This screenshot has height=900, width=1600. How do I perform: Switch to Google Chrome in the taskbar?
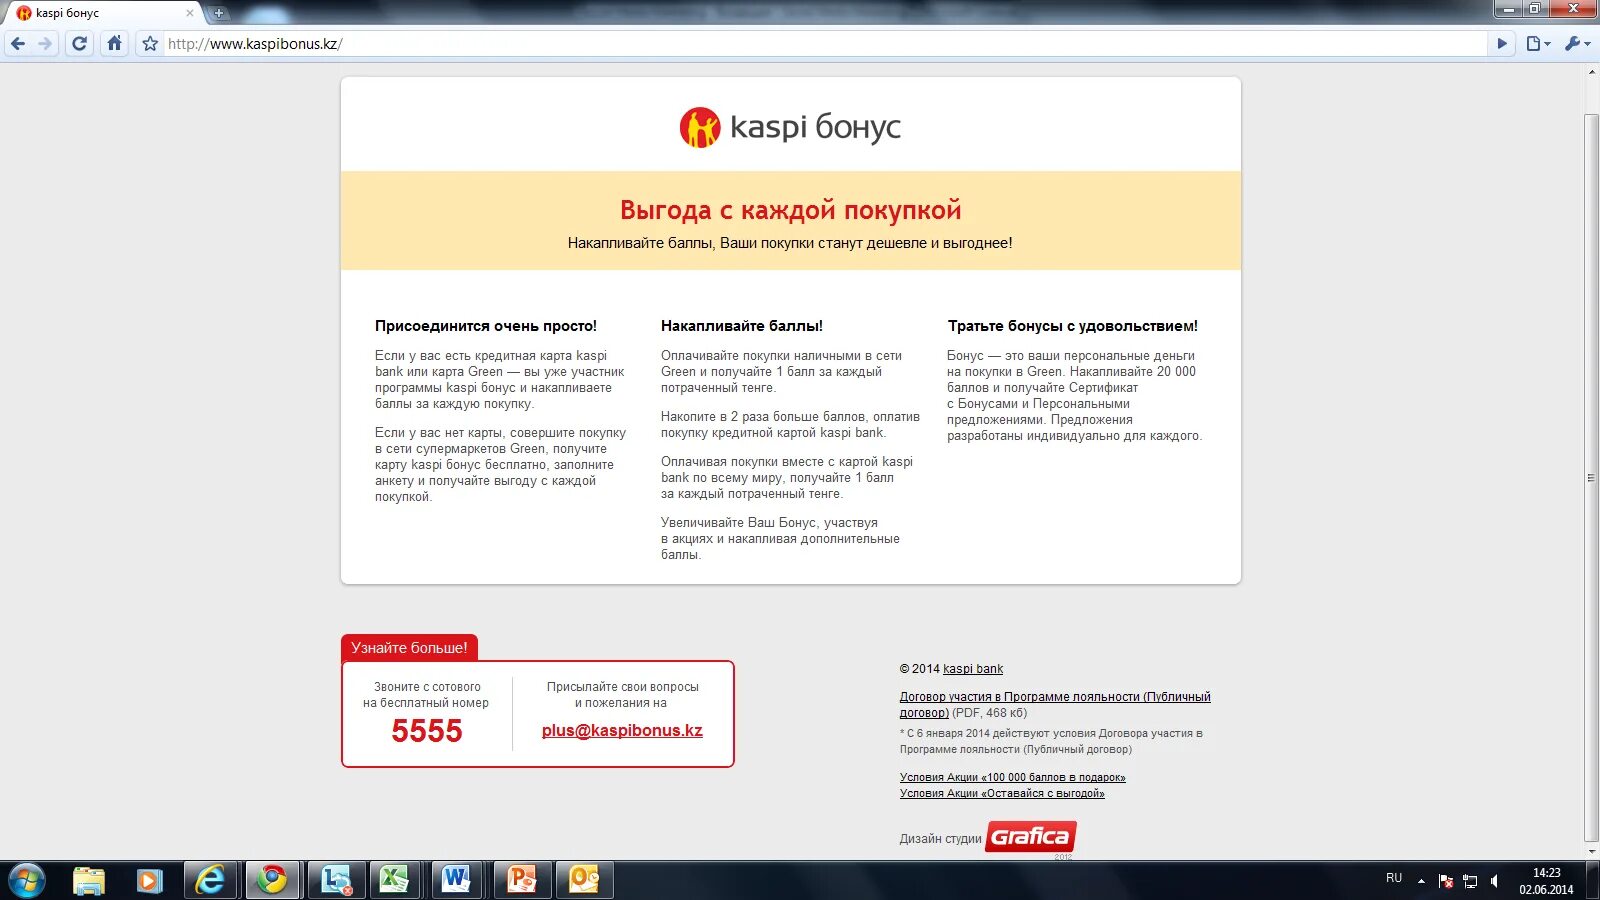pos(271,881)
